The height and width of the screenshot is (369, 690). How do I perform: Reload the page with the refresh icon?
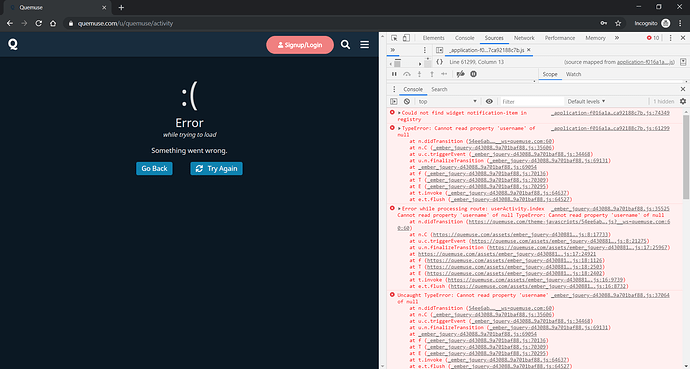39,23
